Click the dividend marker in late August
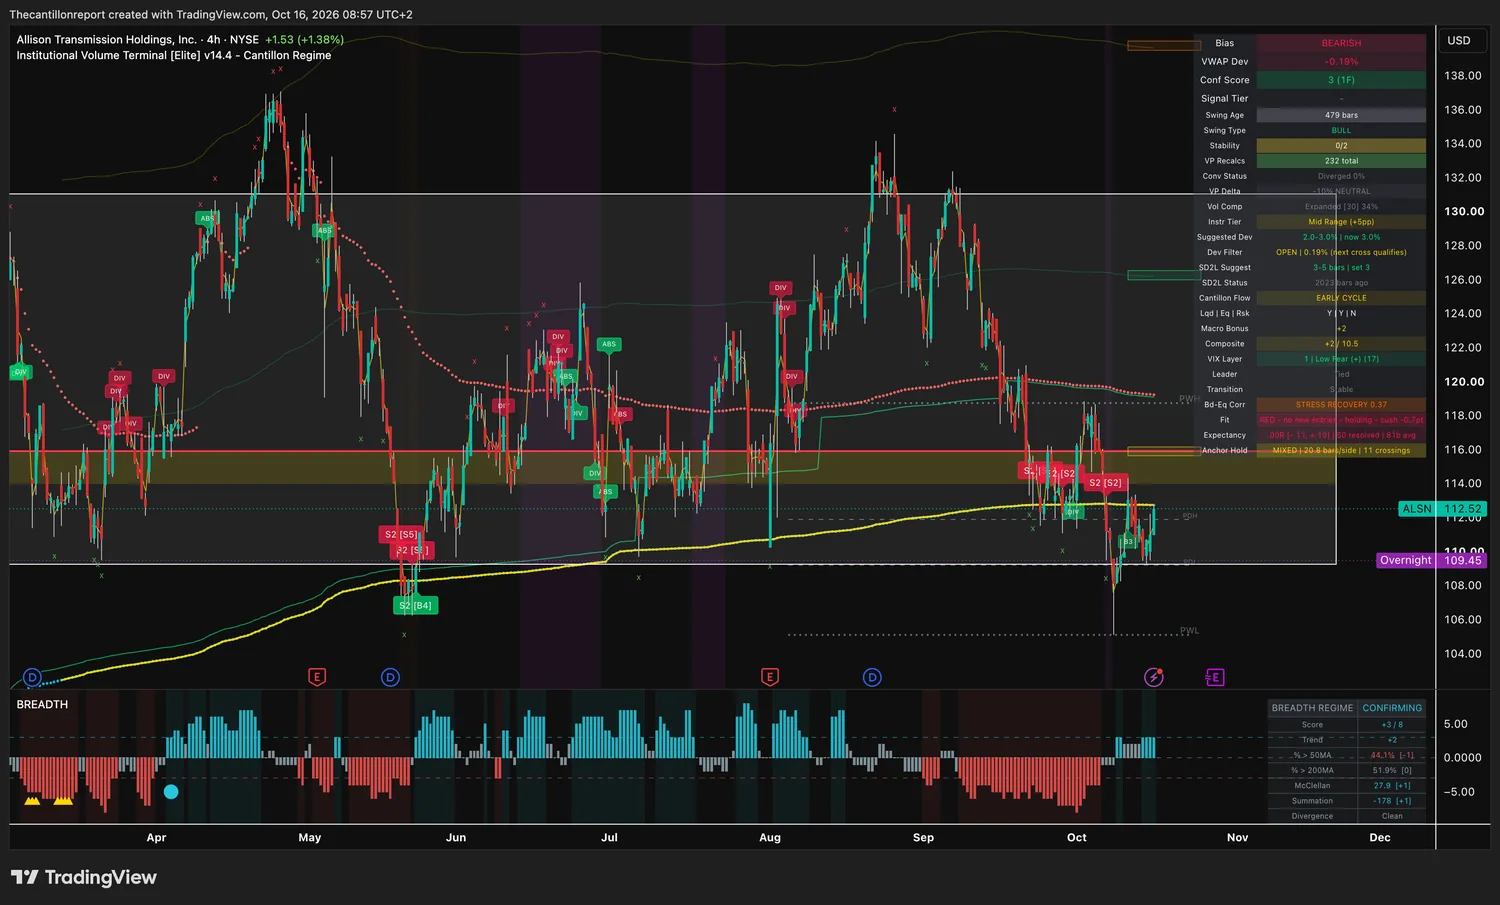This screenshot has width=1500, height=905. (x=872, y=677)
